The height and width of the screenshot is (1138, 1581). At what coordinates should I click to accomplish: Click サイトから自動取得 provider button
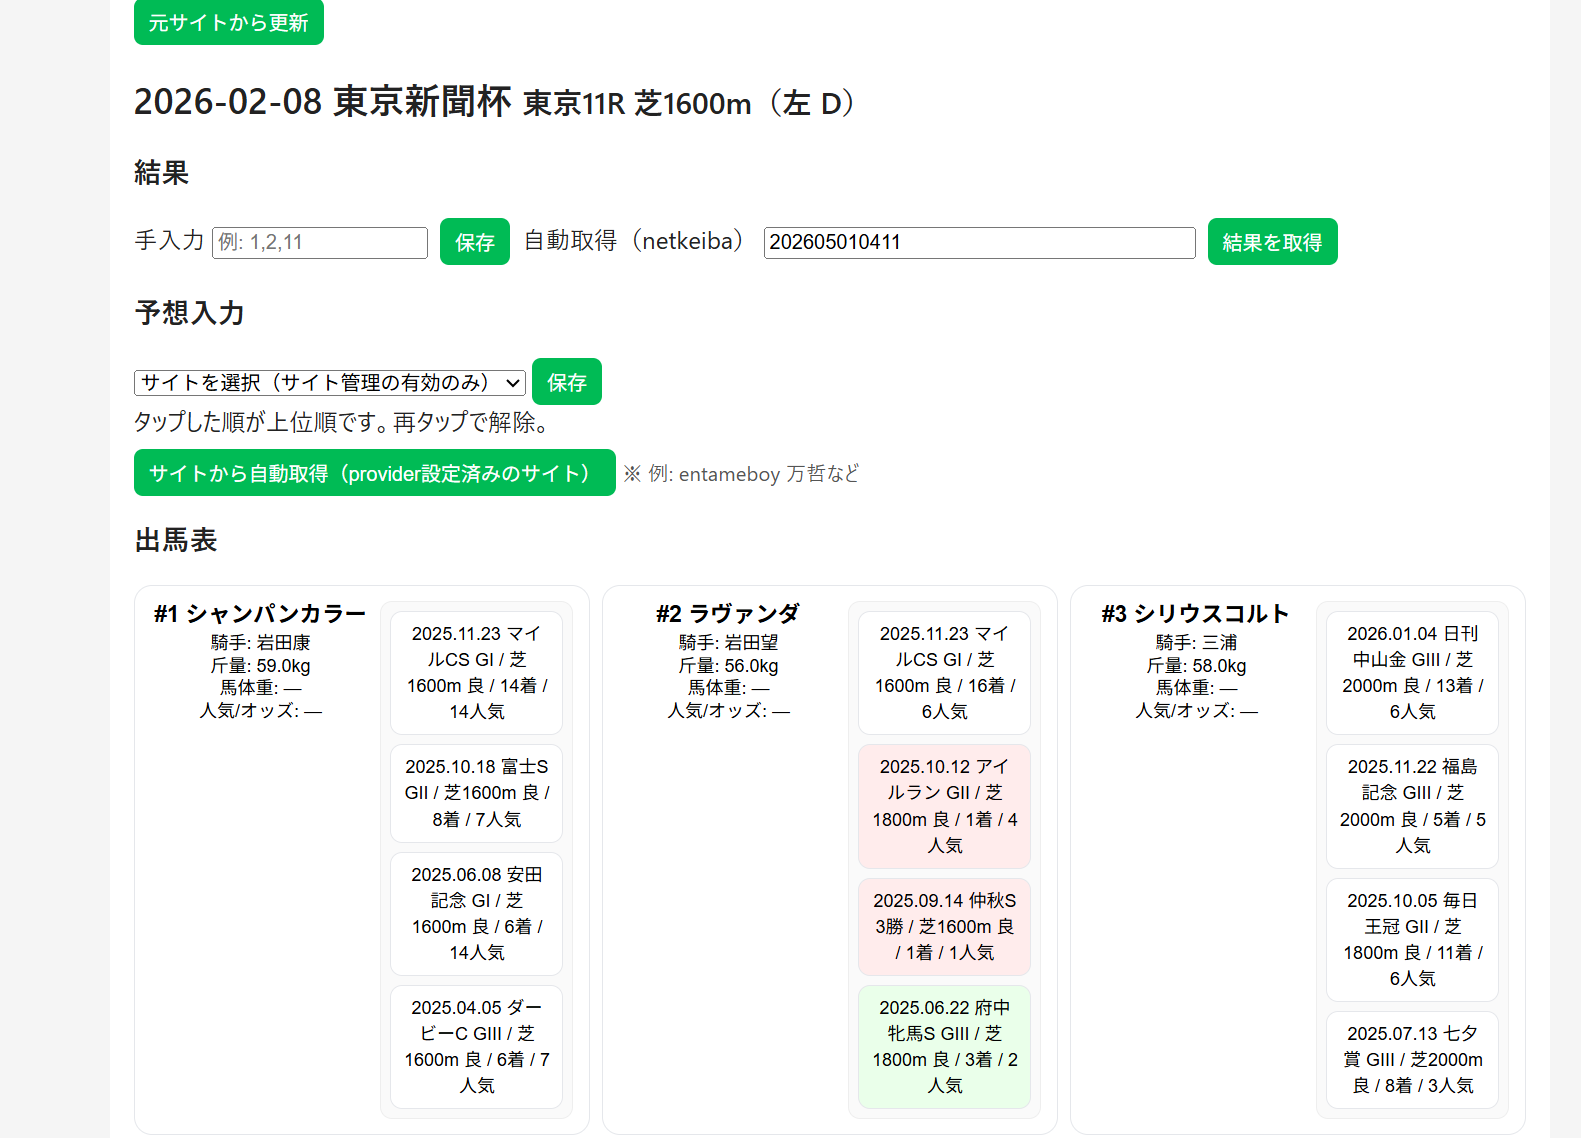[374, 473]
